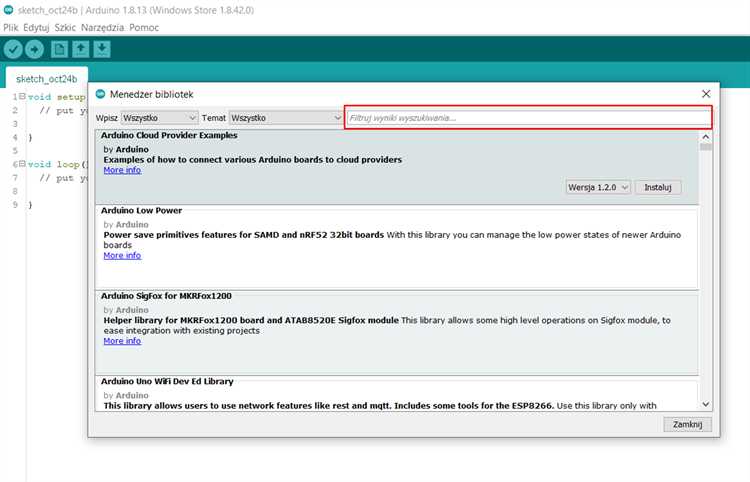Click the Arduino logo in the Menedżer bibliotek title

pyautogui.click(x=100, y=94)
